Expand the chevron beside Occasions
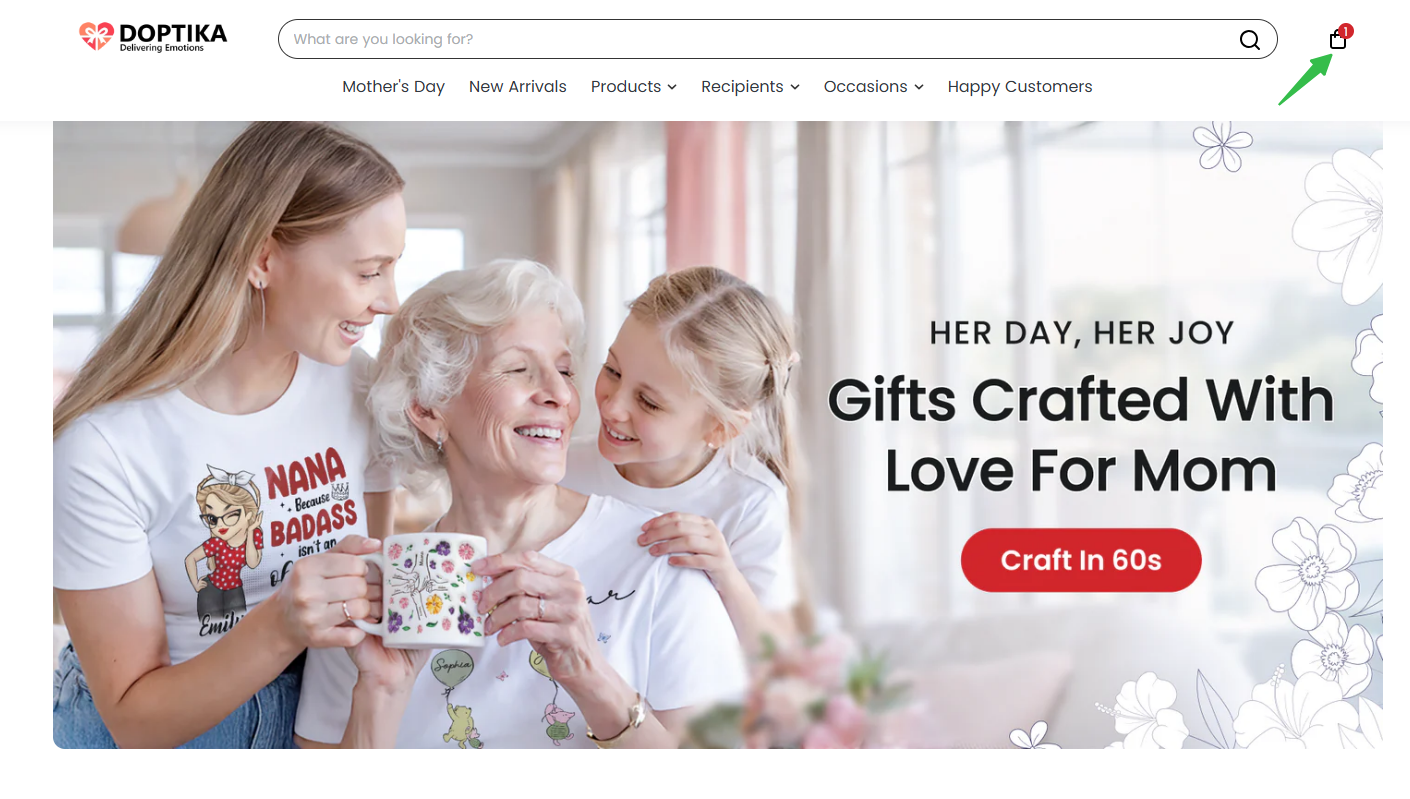 (919, 87)
